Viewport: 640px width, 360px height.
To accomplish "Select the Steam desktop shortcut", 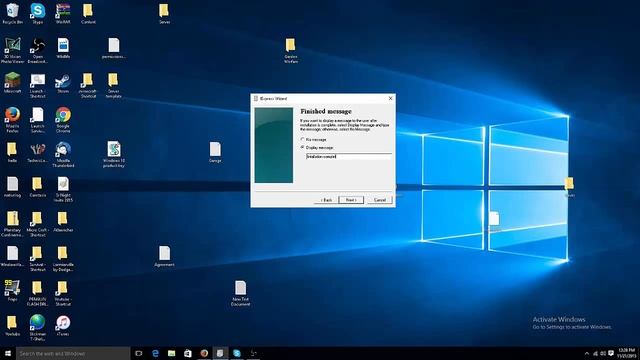I will 63,83.
